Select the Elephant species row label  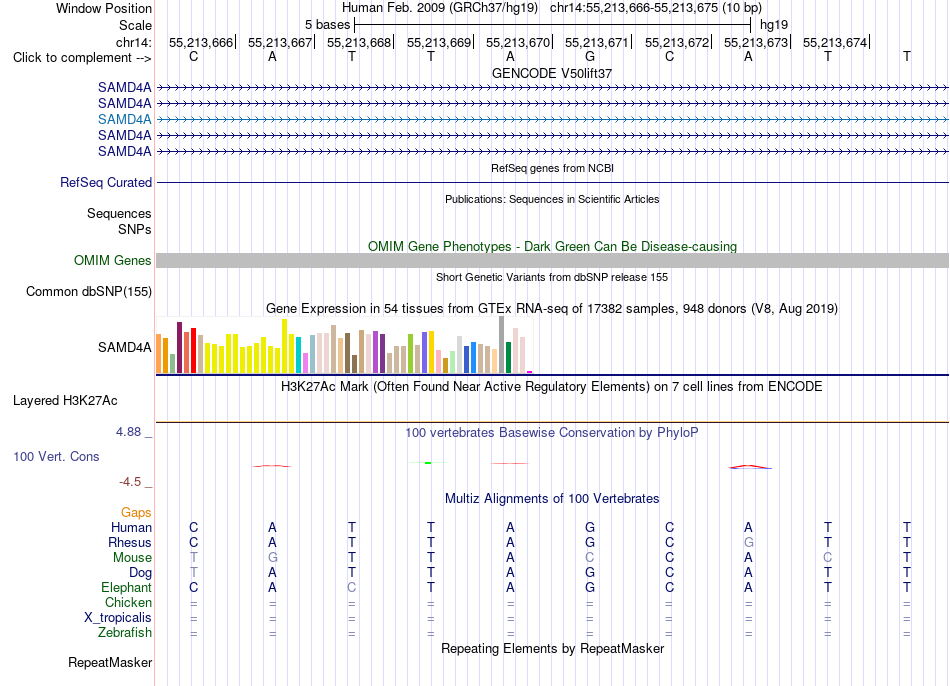(126, 588)
